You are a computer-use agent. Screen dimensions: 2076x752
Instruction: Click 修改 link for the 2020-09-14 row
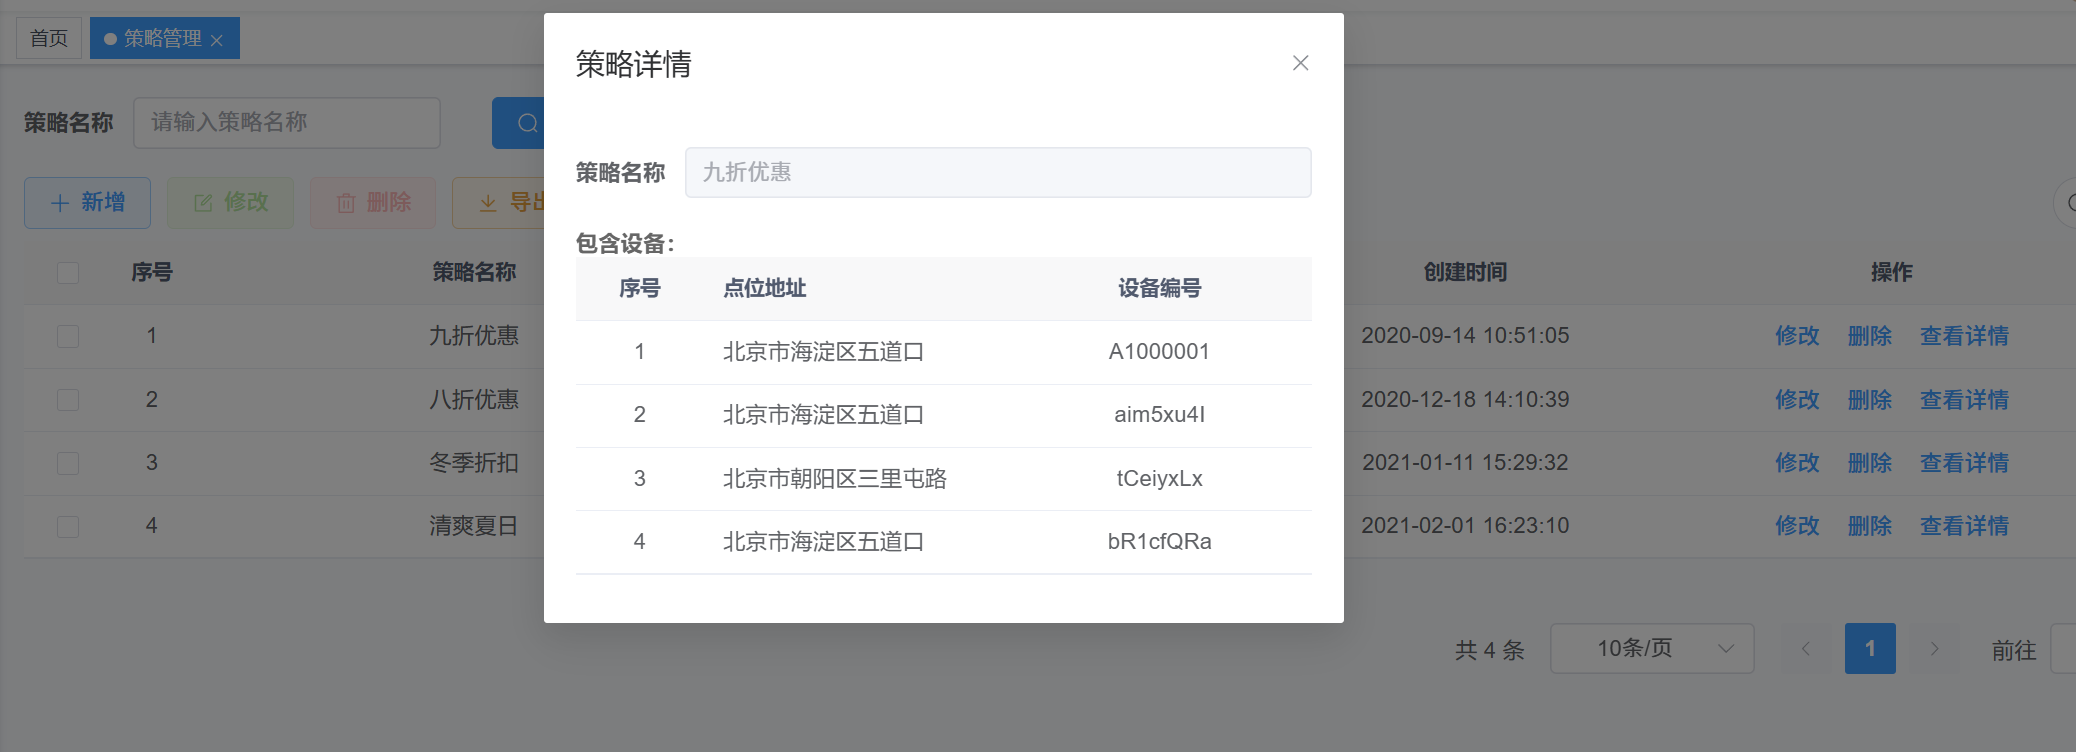[1797, 336]
